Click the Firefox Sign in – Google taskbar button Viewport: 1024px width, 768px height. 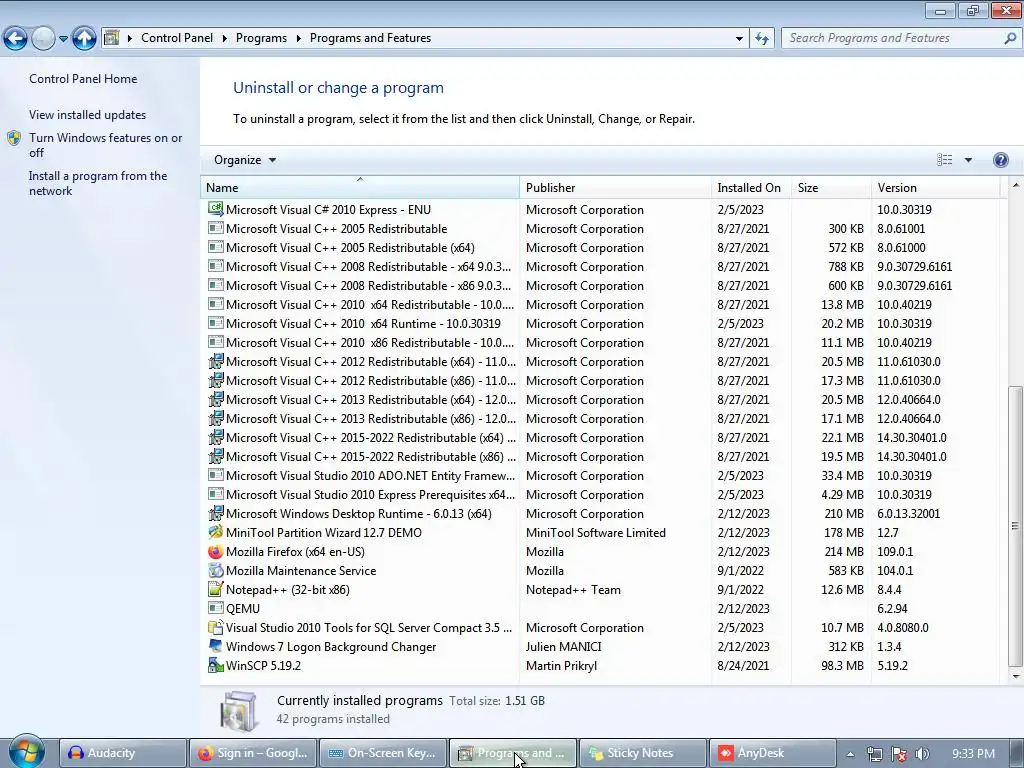pyautogui.click(x=253, y=753)
